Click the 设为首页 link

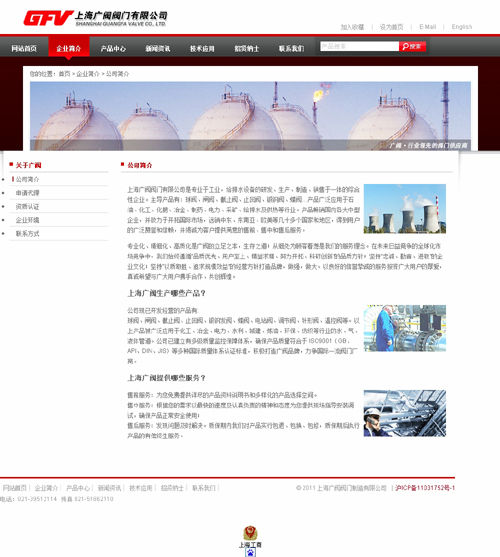(391, 27)
